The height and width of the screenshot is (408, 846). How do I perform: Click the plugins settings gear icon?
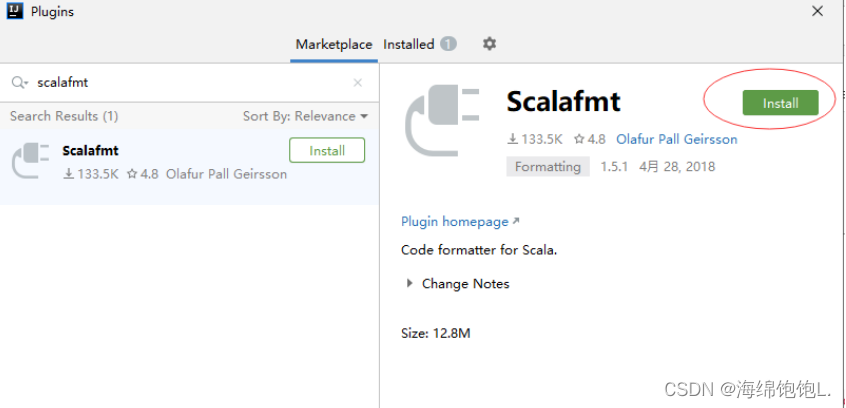click(489, 44)
